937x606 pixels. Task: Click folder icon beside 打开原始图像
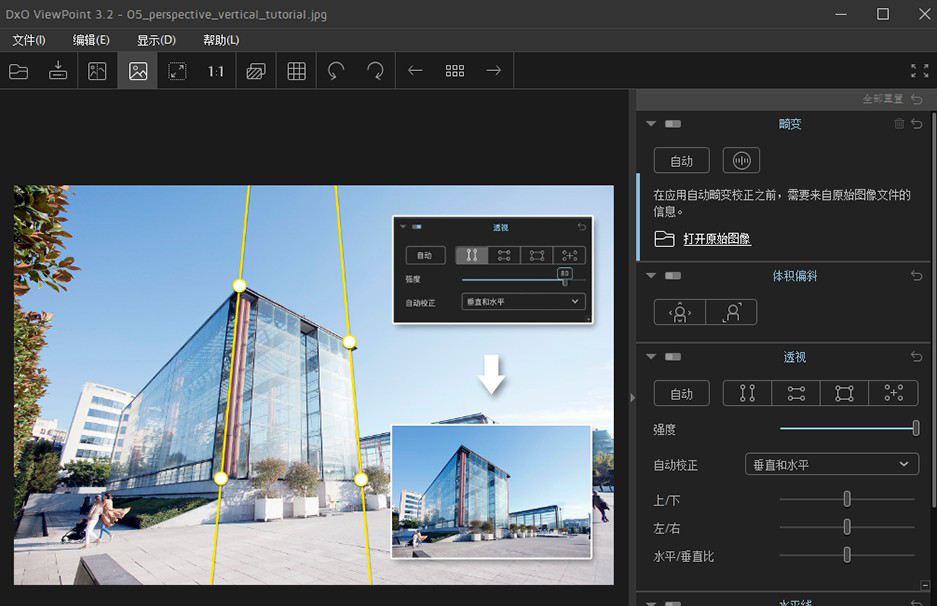664,239
